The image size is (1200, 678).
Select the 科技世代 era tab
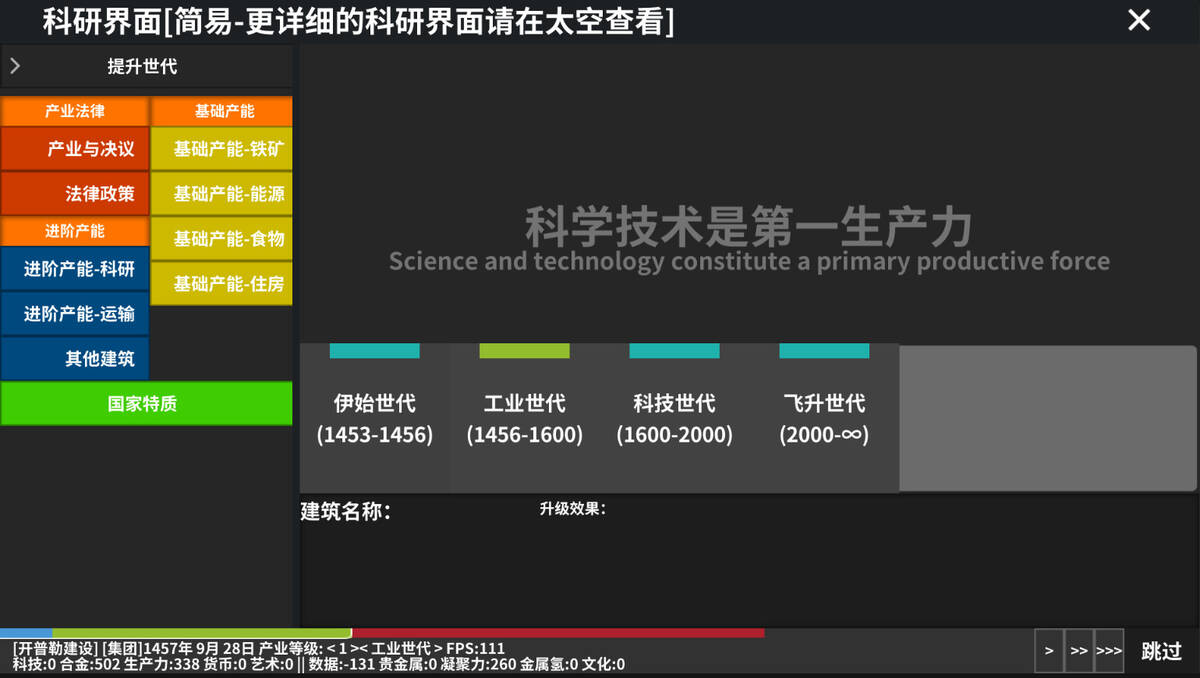tap(675, 418)
